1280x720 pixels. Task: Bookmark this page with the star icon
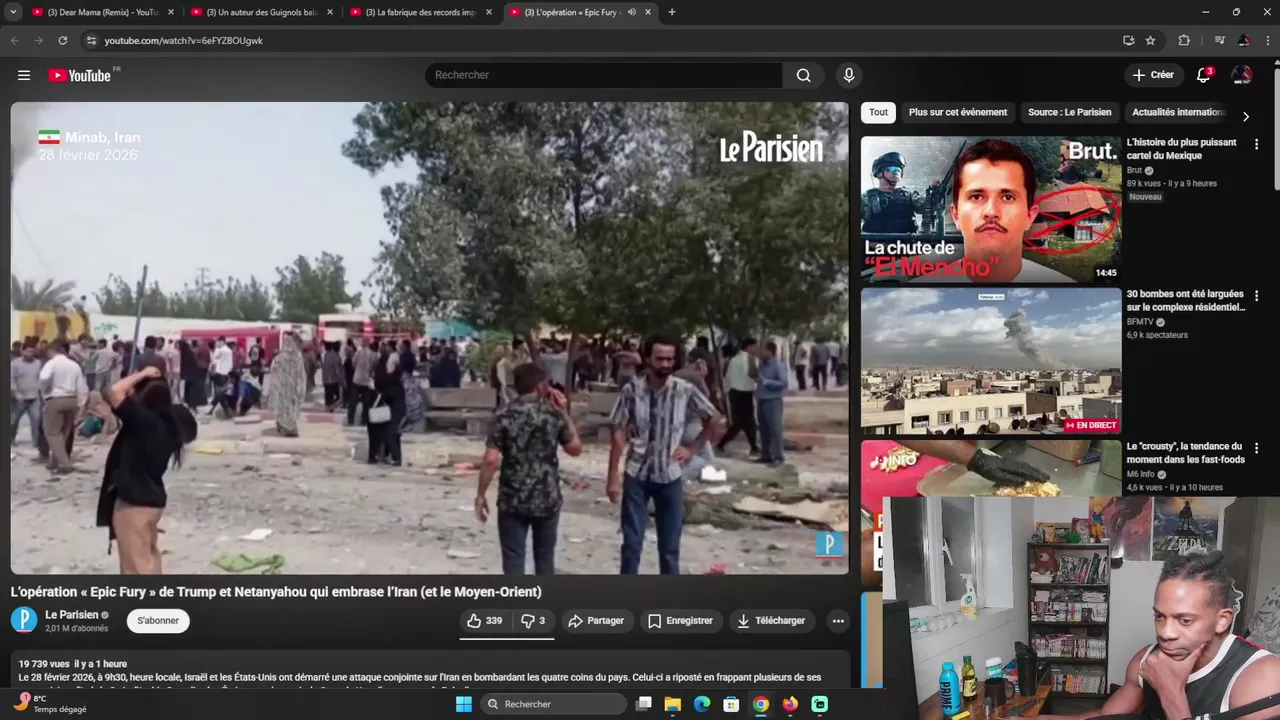pyautogui.click(x=1150, y=41)
